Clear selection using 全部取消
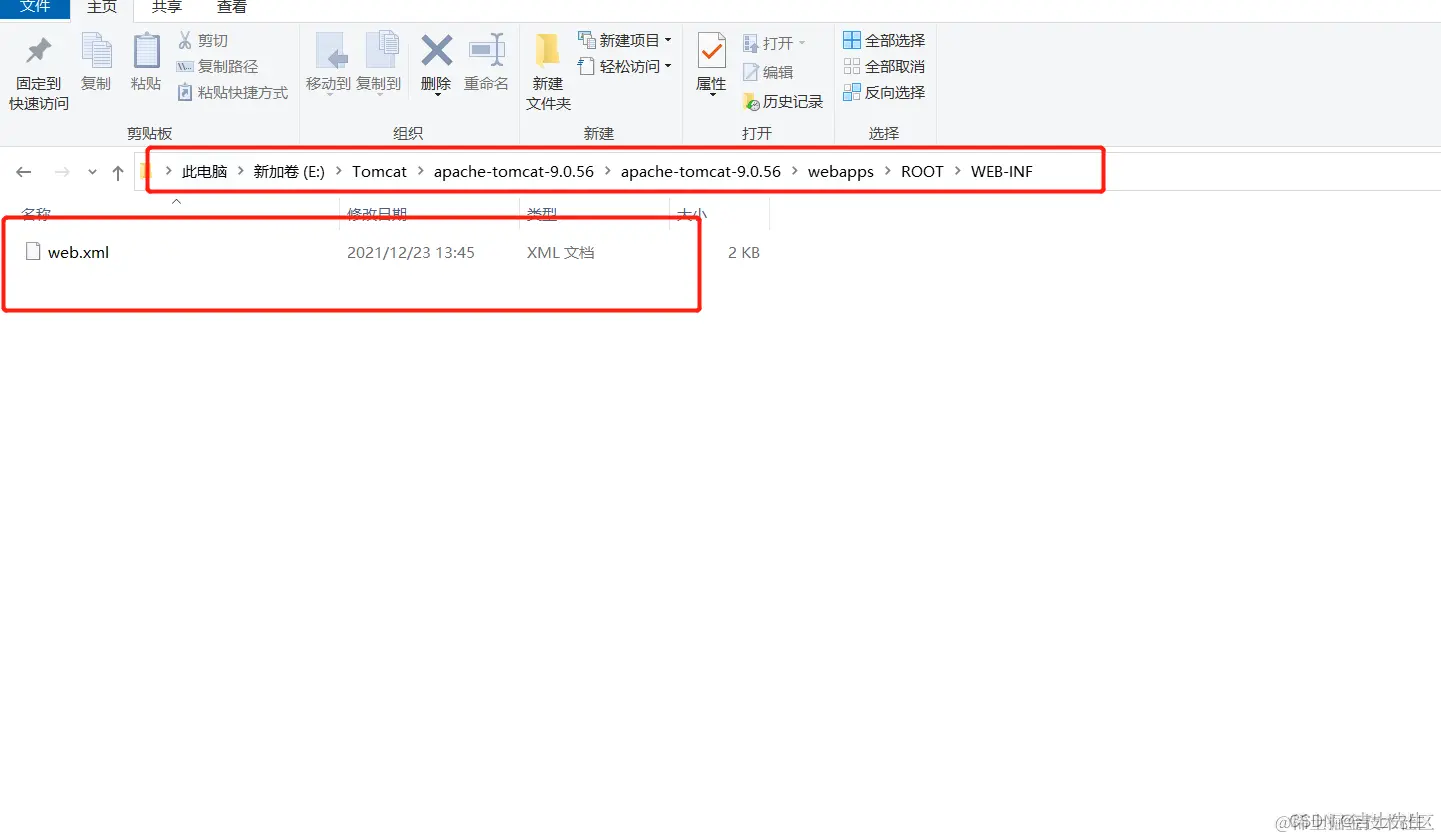 coord(884,66)
